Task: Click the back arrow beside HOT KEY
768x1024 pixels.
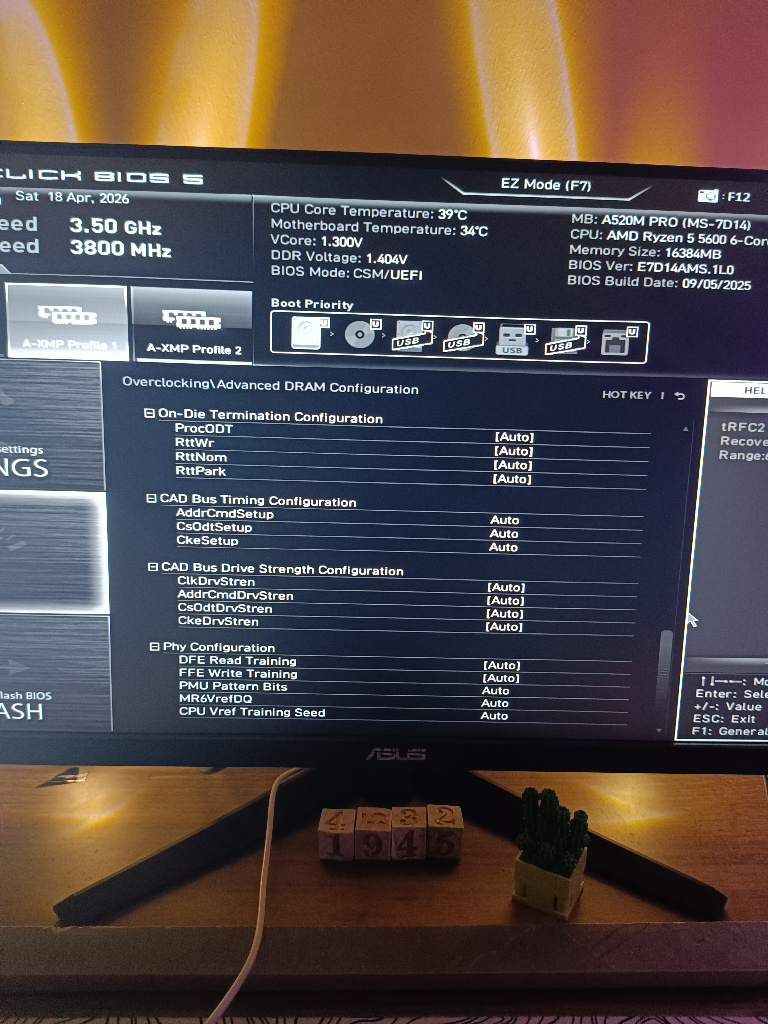Action: [680, 396]
